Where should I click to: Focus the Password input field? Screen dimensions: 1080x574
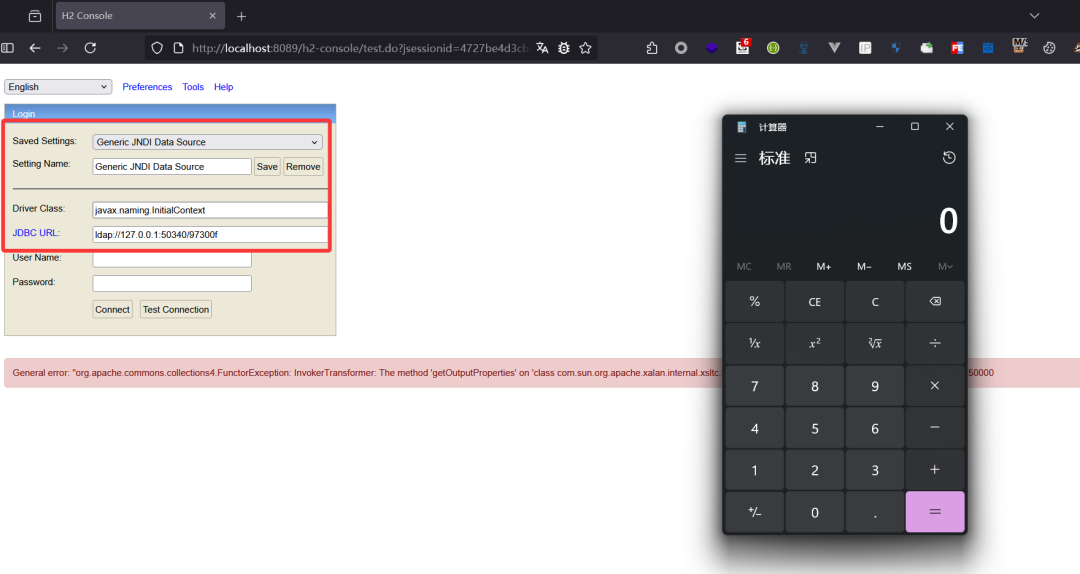tap(172, 283)
